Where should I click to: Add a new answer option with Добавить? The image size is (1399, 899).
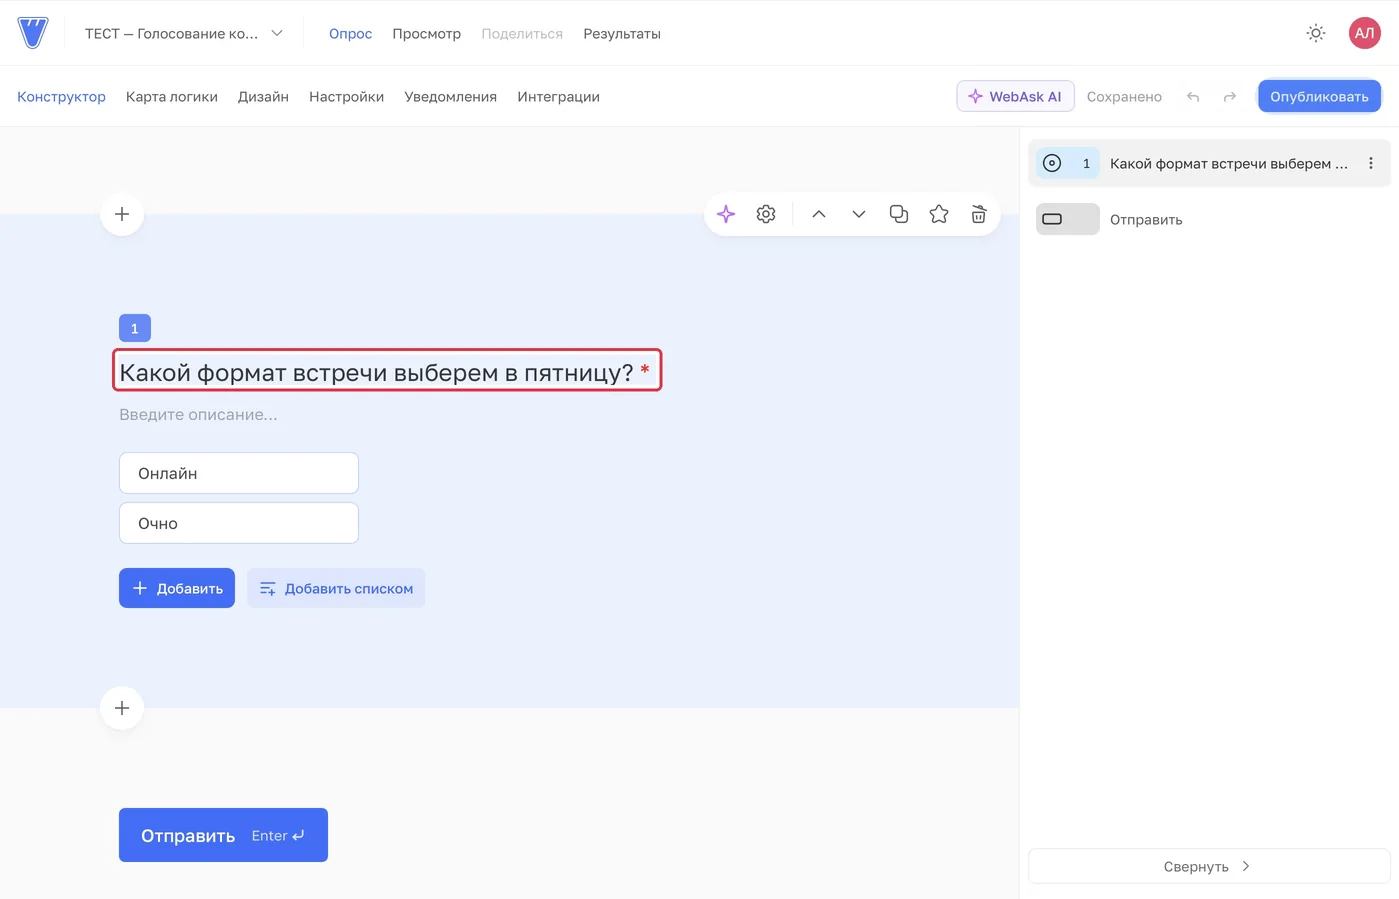[177, 588]
